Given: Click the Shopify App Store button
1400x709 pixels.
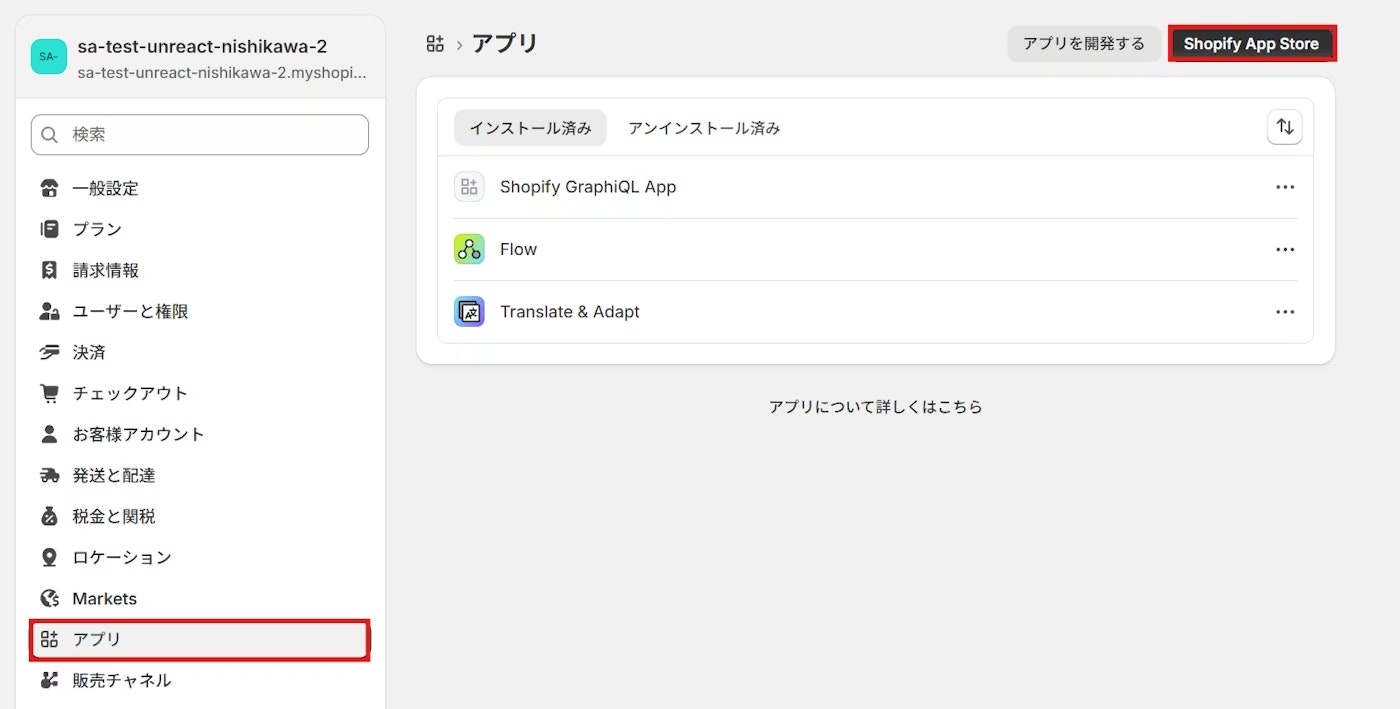Looking at the screenshot, I should (x=1252, y=43).
